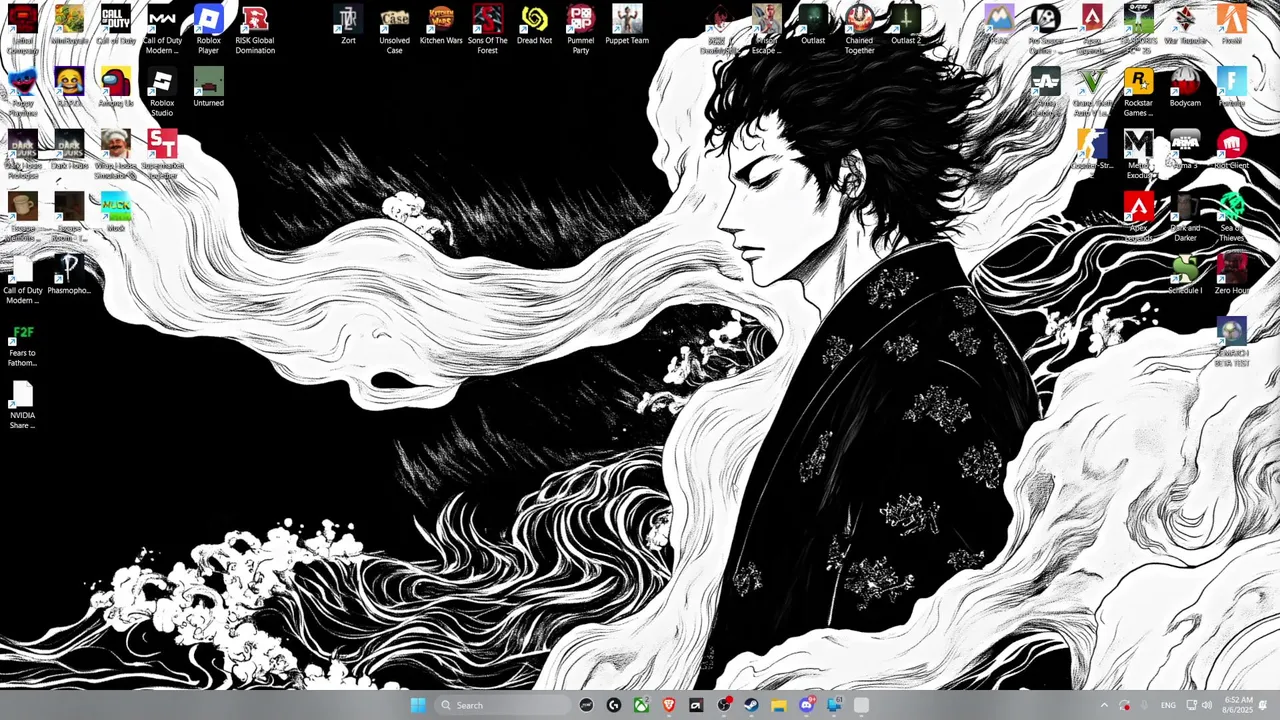The image size is (1280, 720).
Task: Open the Zero Hour shortcut
Action: coord(1231,275)
